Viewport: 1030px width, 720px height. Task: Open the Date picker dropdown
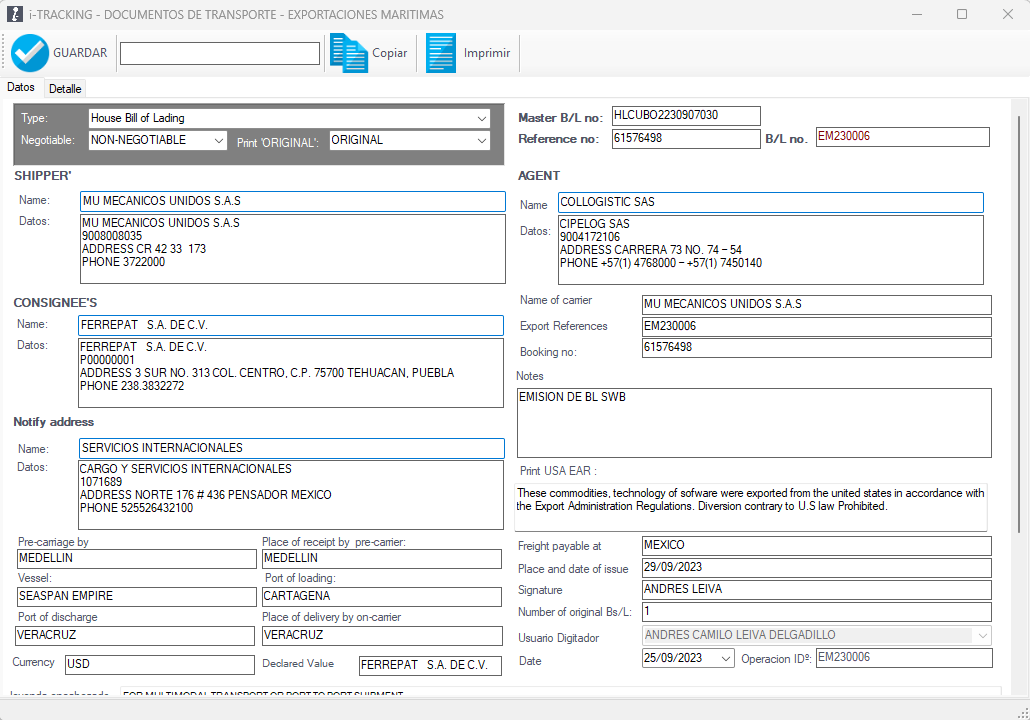[725, 658]
